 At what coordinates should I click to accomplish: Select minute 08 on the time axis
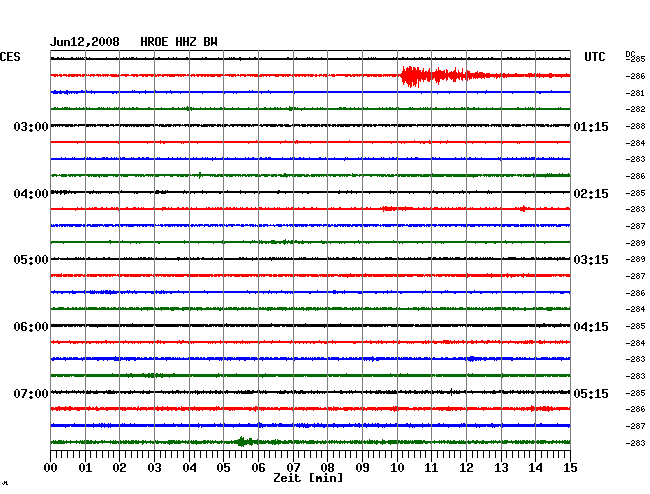[327, 467]
